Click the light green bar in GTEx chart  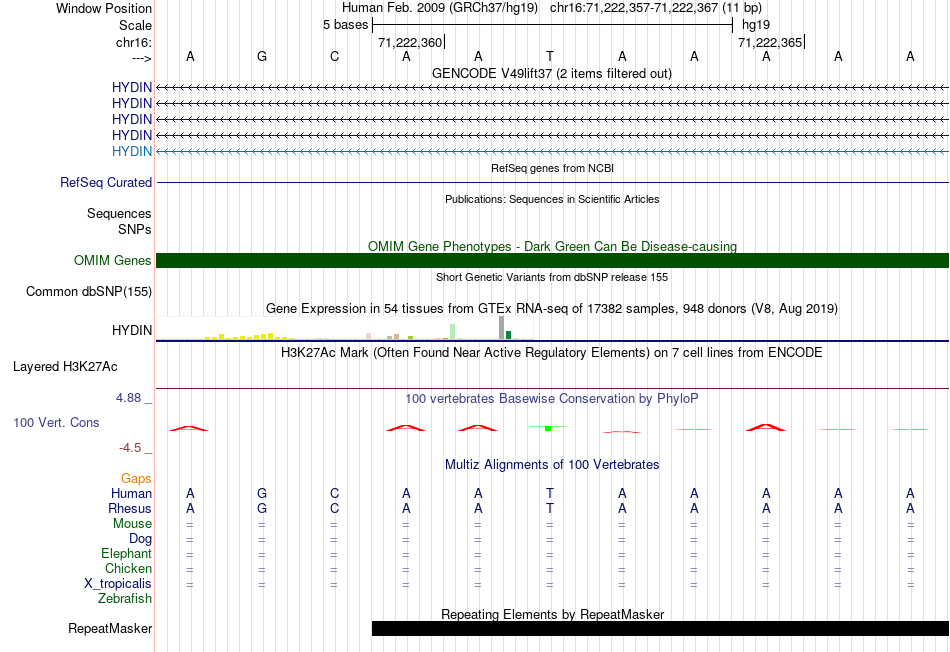[x=453, y=331]
